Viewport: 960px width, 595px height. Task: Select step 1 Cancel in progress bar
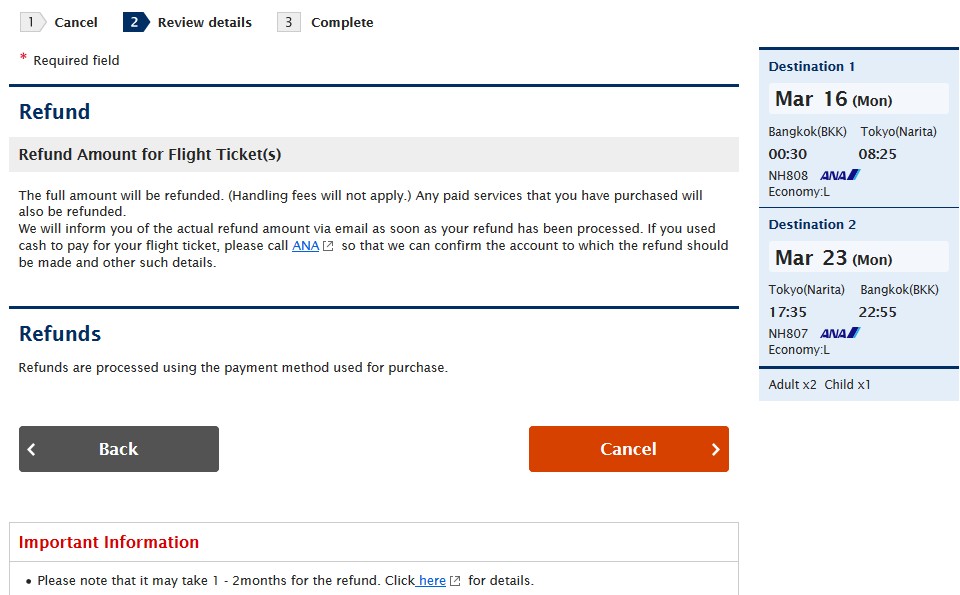[x=60, y=22]
